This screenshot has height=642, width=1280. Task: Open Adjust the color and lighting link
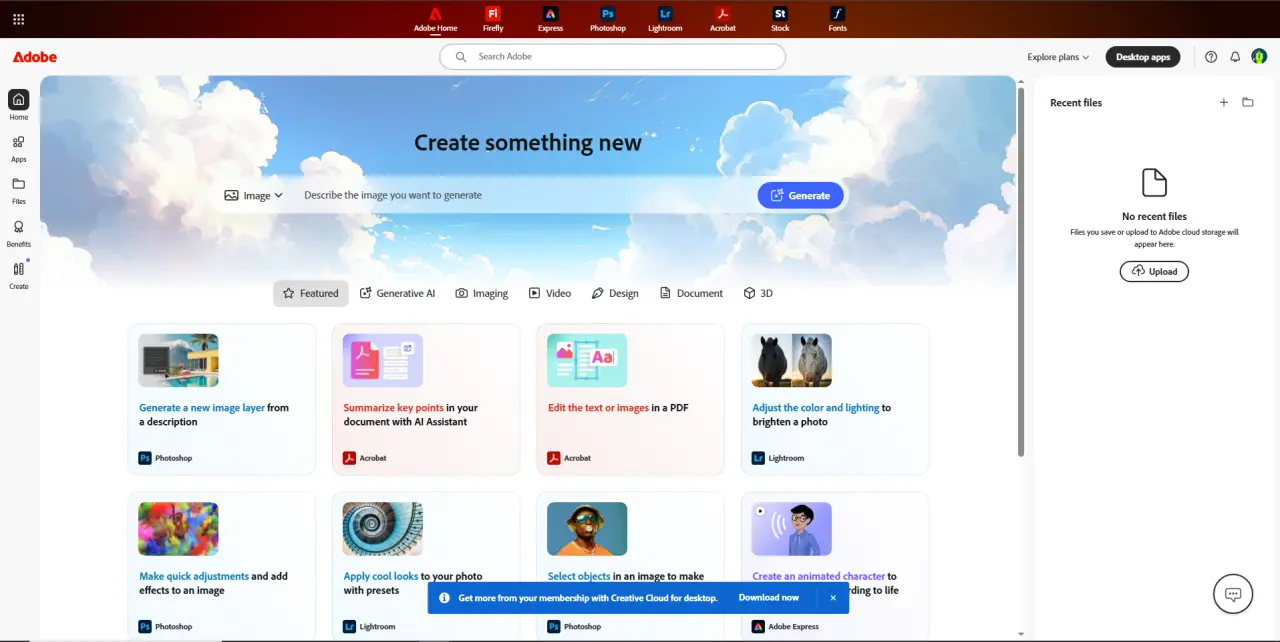click(816, 408)
